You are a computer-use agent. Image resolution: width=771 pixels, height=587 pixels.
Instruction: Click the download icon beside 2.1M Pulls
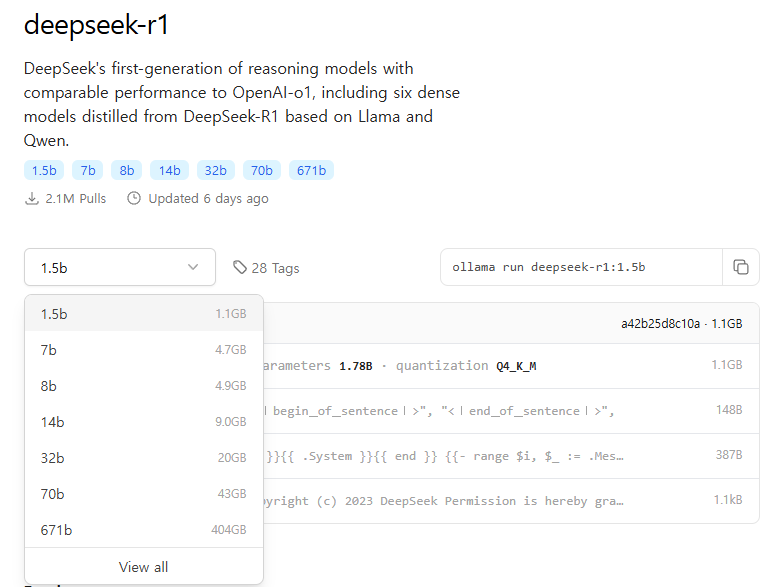(x=31, y=199)
